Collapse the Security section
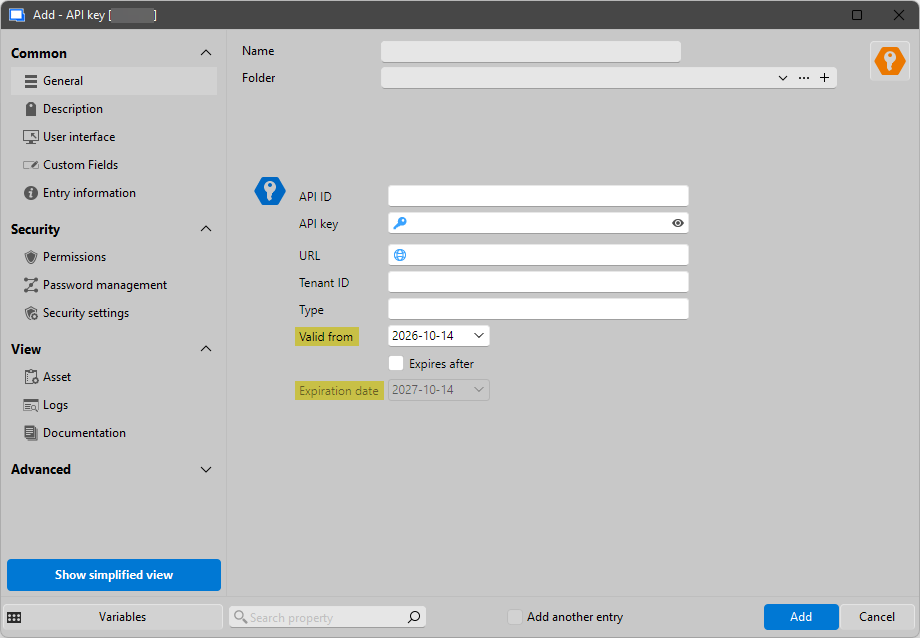The width and height of the screenshot is (920, 638). [206, 229]
